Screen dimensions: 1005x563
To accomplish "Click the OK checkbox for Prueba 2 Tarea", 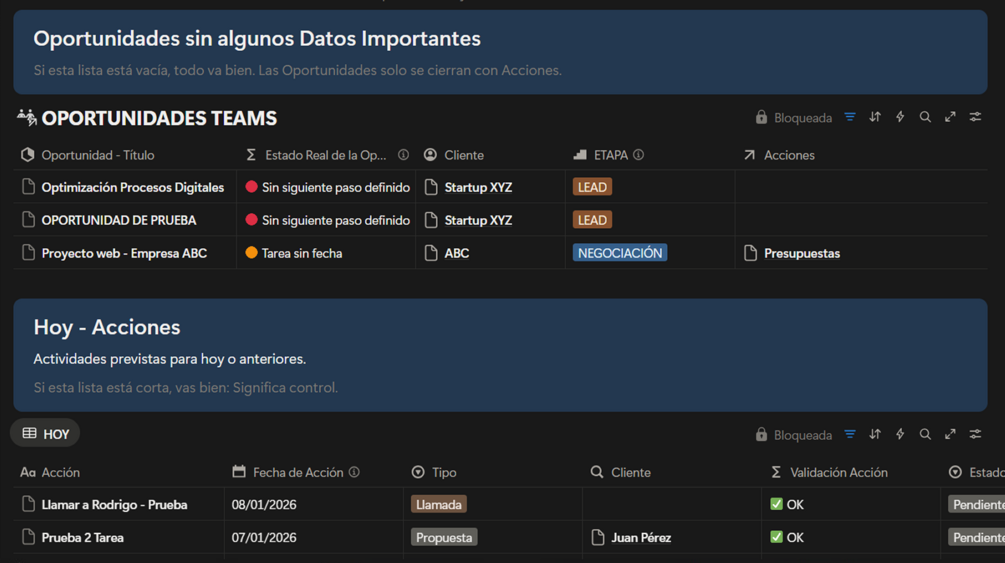I will click(x=776, y=537).
